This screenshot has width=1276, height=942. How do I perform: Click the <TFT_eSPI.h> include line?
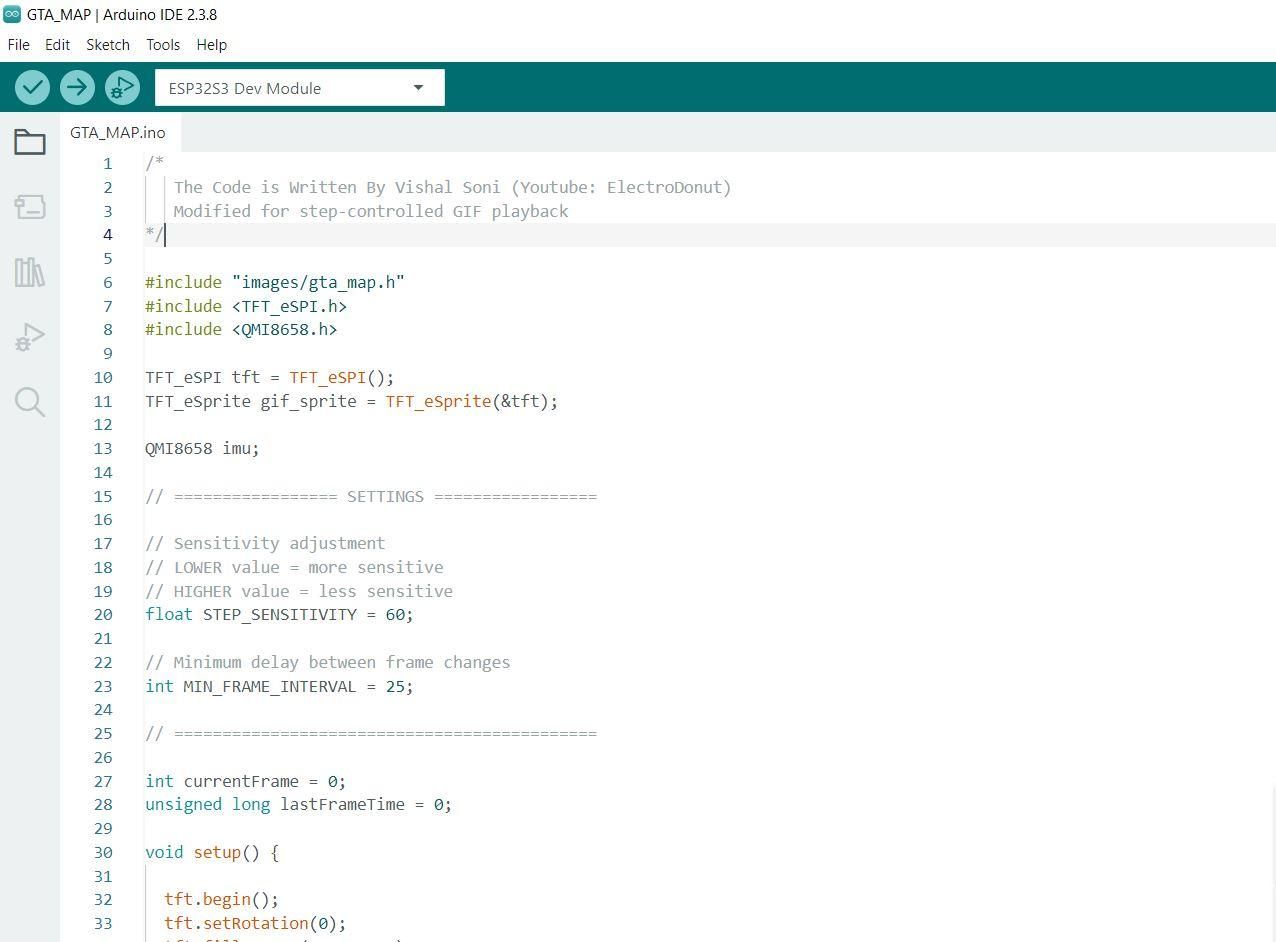246,306
